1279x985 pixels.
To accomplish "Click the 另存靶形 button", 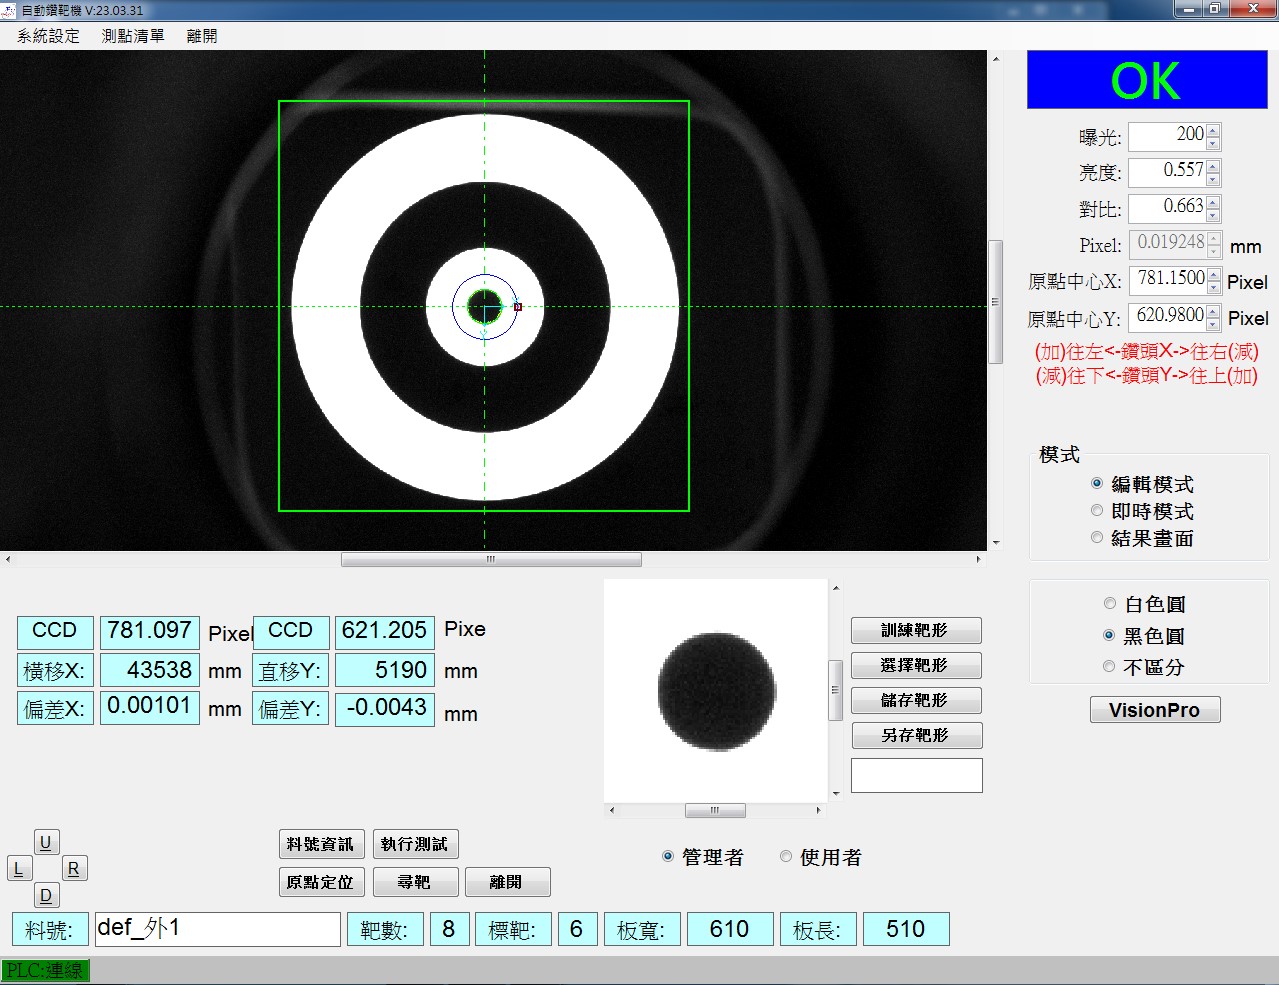I will [x=916, y=736].
